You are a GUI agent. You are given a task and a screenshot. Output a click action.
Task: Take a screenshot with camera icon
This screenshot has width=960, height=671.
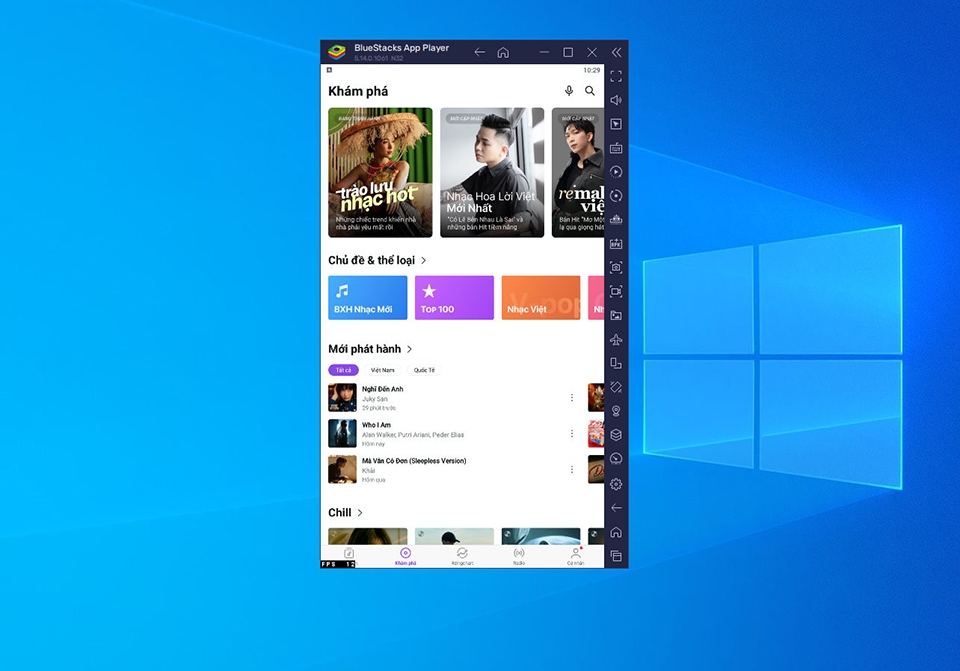click(616, 268)
